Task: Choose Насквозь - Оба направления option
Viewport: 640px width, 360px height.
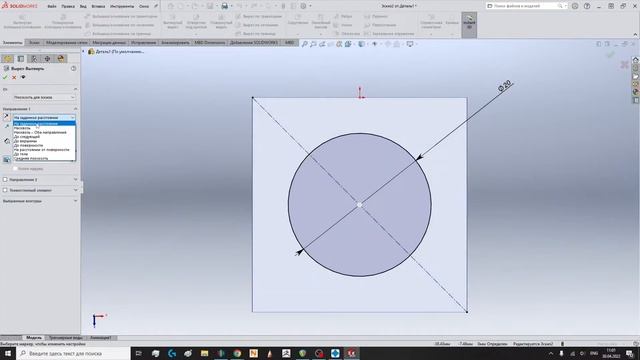Action: coord(44,132)
